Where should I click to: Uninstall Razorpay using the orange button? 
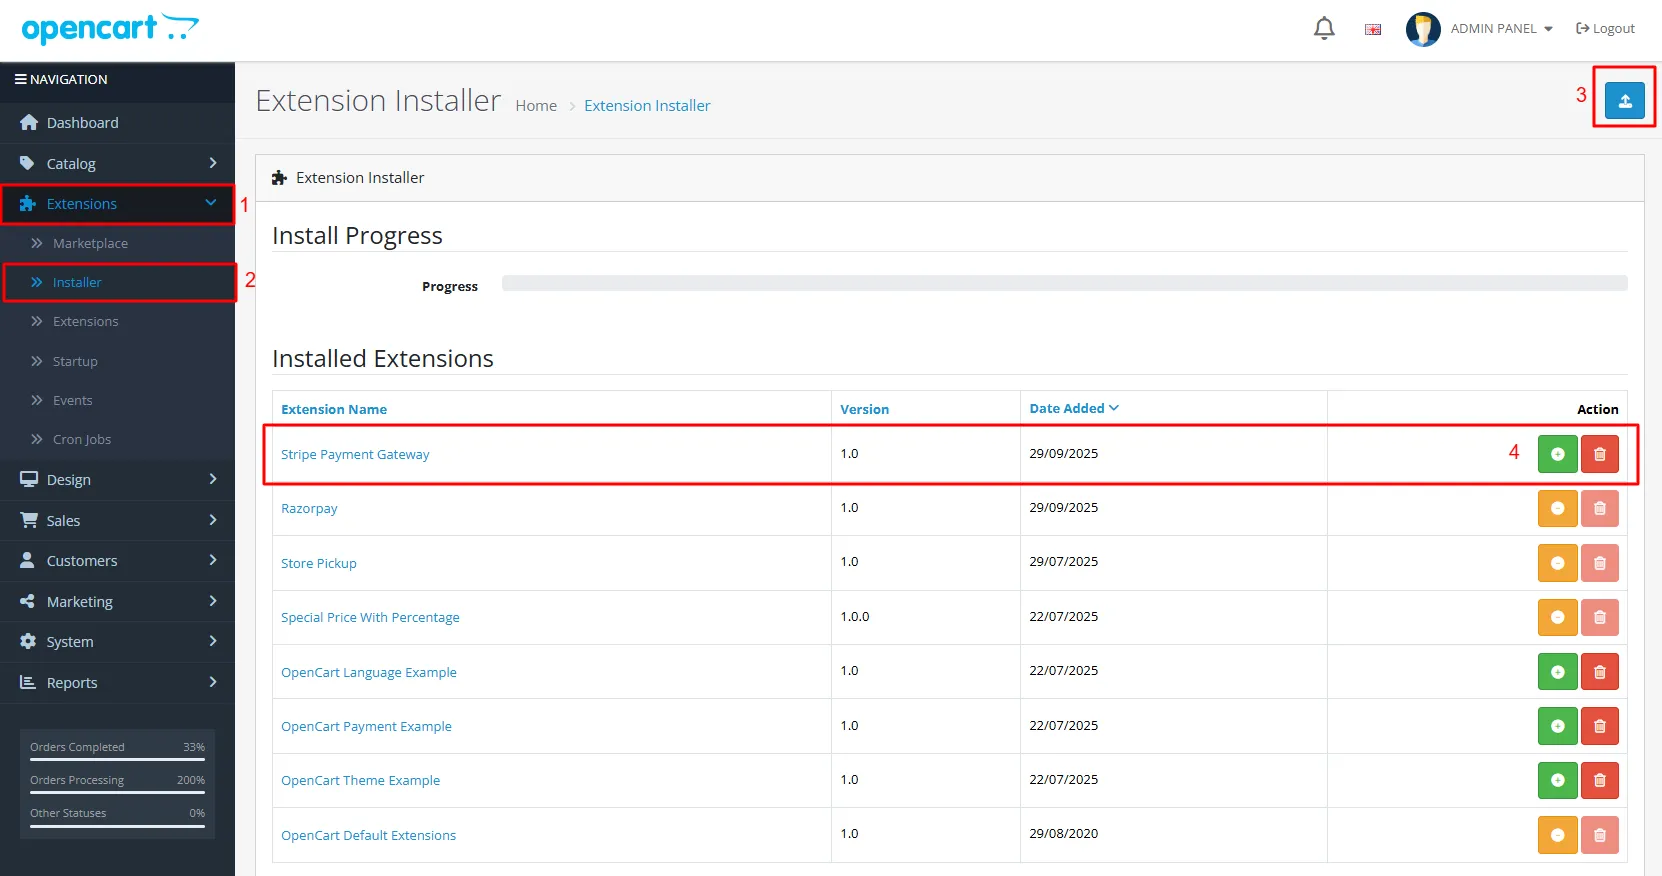tap(1557, 508)
